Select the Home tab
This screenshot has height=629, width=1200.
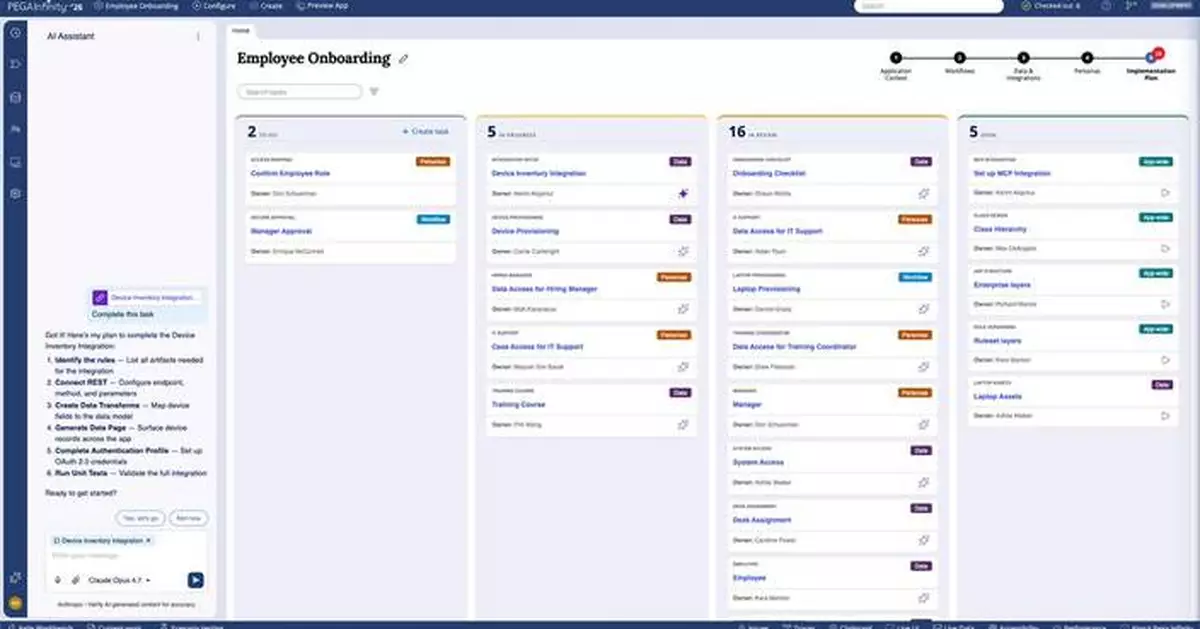pos(240,31)
